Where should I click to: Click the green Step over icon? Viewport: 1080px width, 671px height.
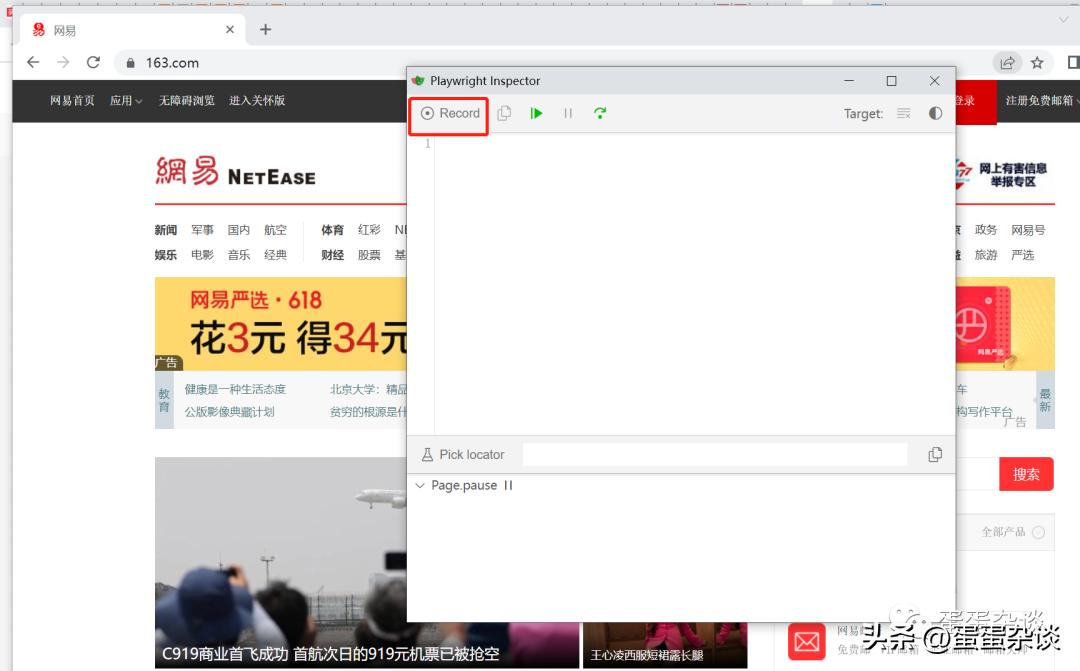[x=600, y=113]
